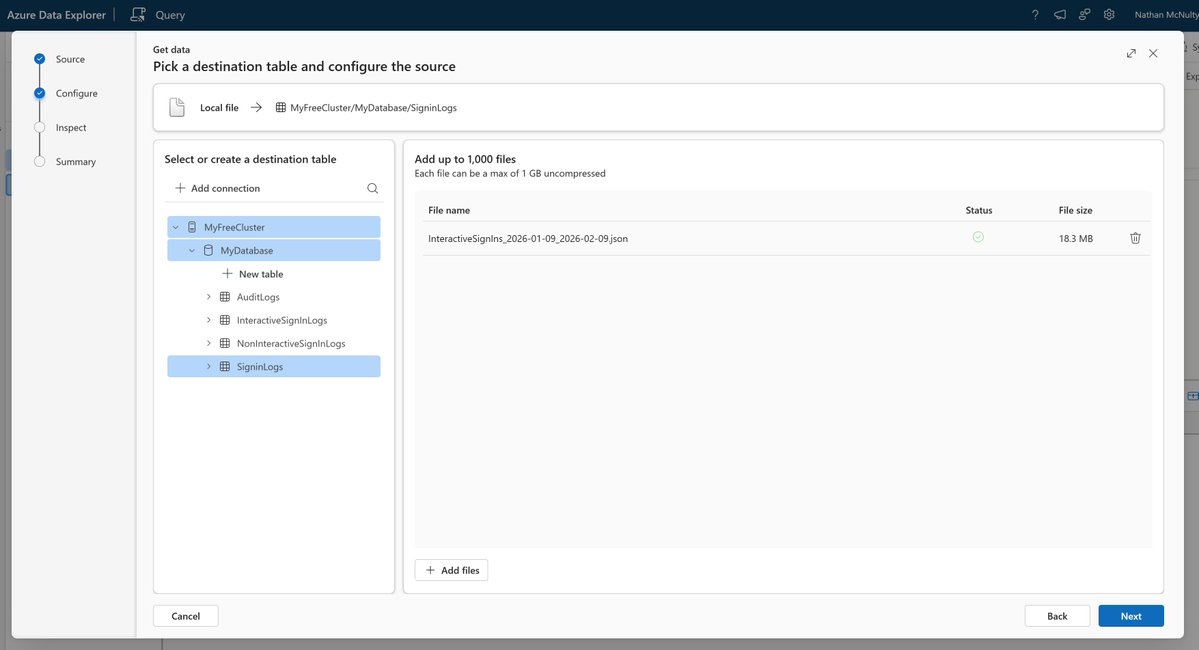Click the AuditLogs table icon
Viewport: 1199px width, 650px height.
[225, 297]
